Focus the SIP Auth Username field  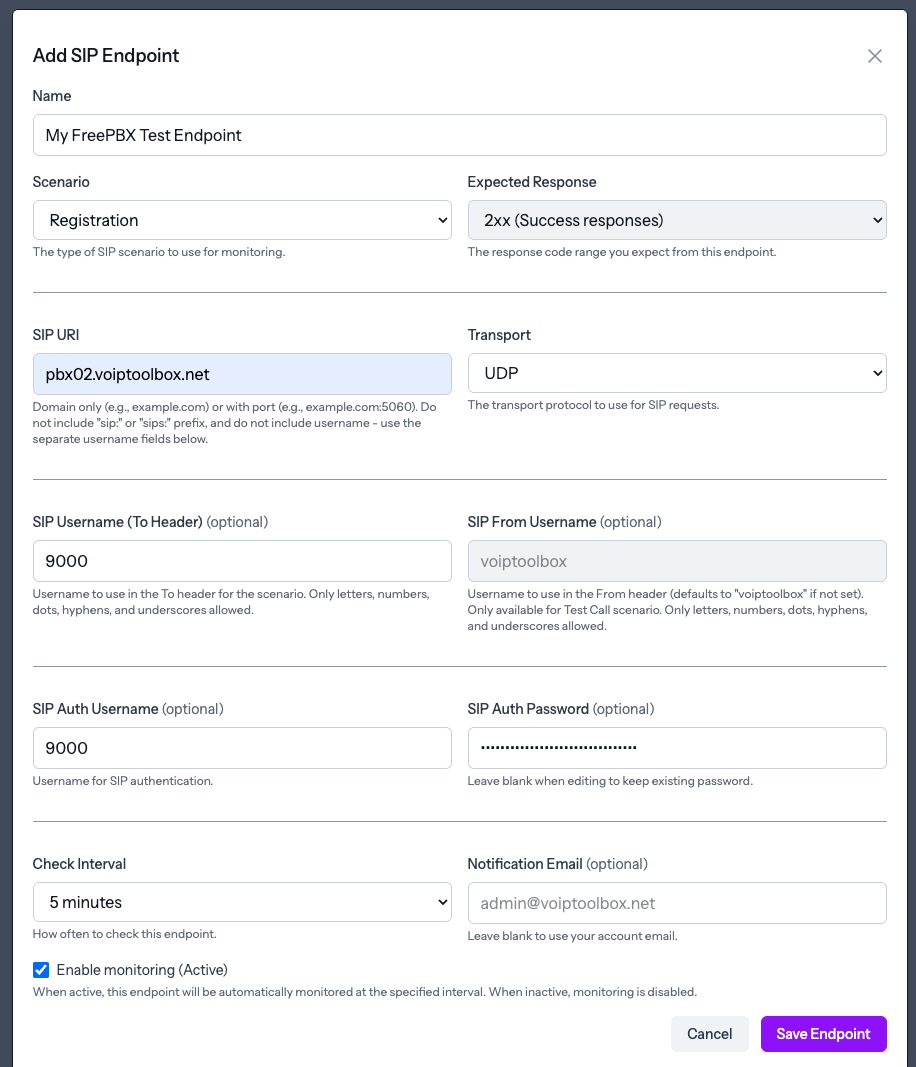tap(242, 747)
